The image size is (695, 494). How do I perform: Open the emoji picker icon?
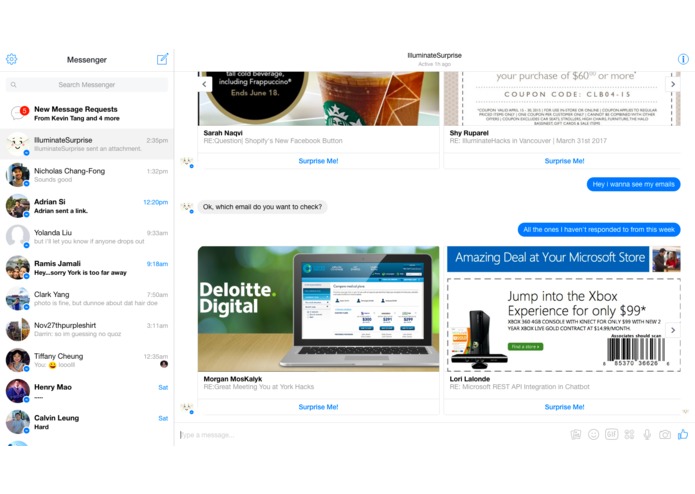tap(593, 435)
